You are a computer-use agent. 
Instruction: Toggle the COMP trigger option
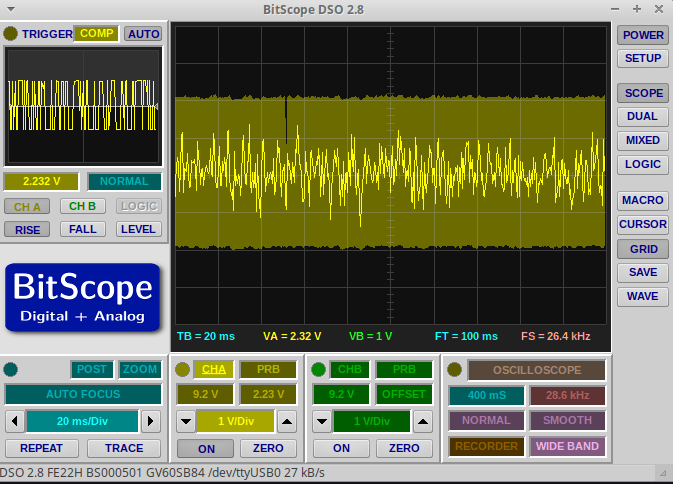click(97, 33)
